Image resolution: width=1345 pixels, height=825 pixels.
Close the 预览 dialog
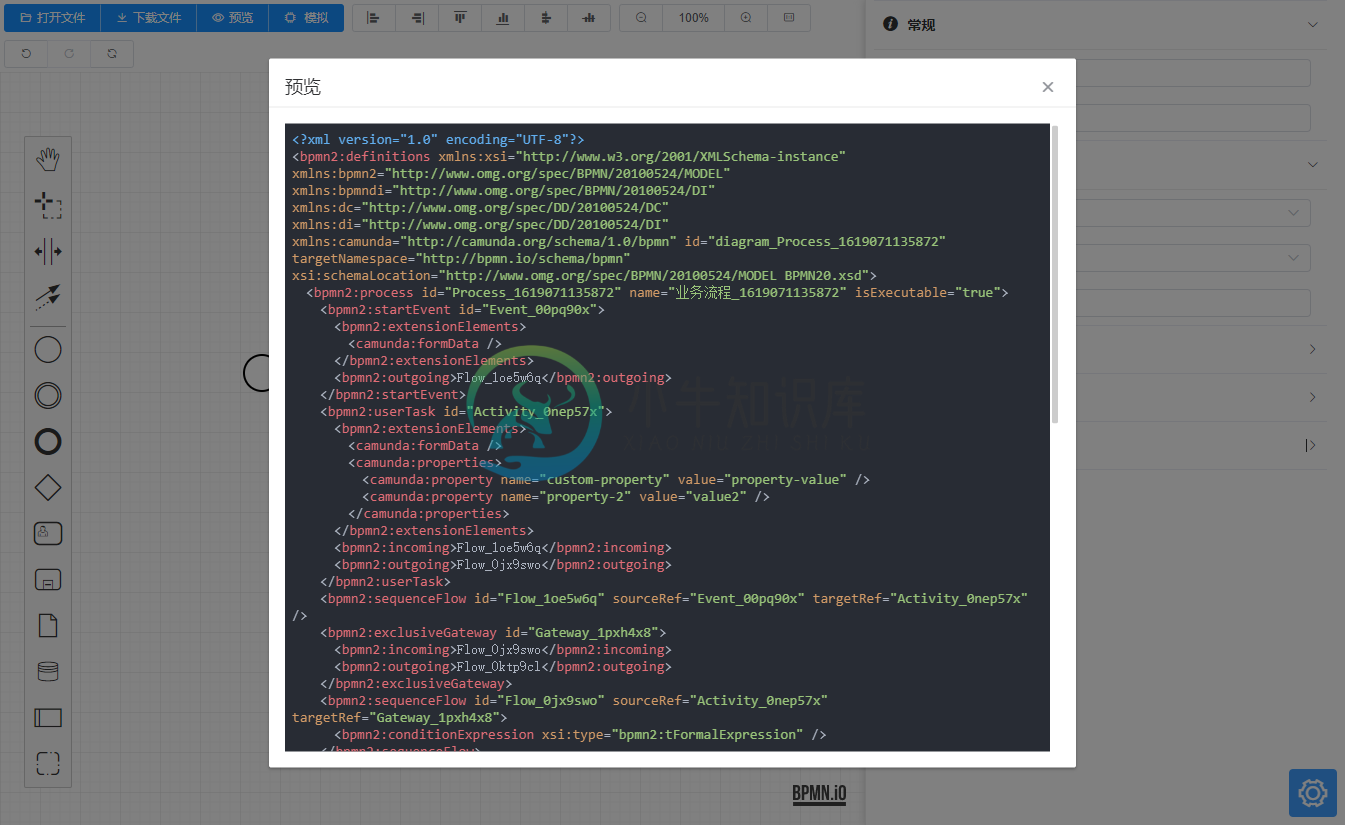[1048, 87]
